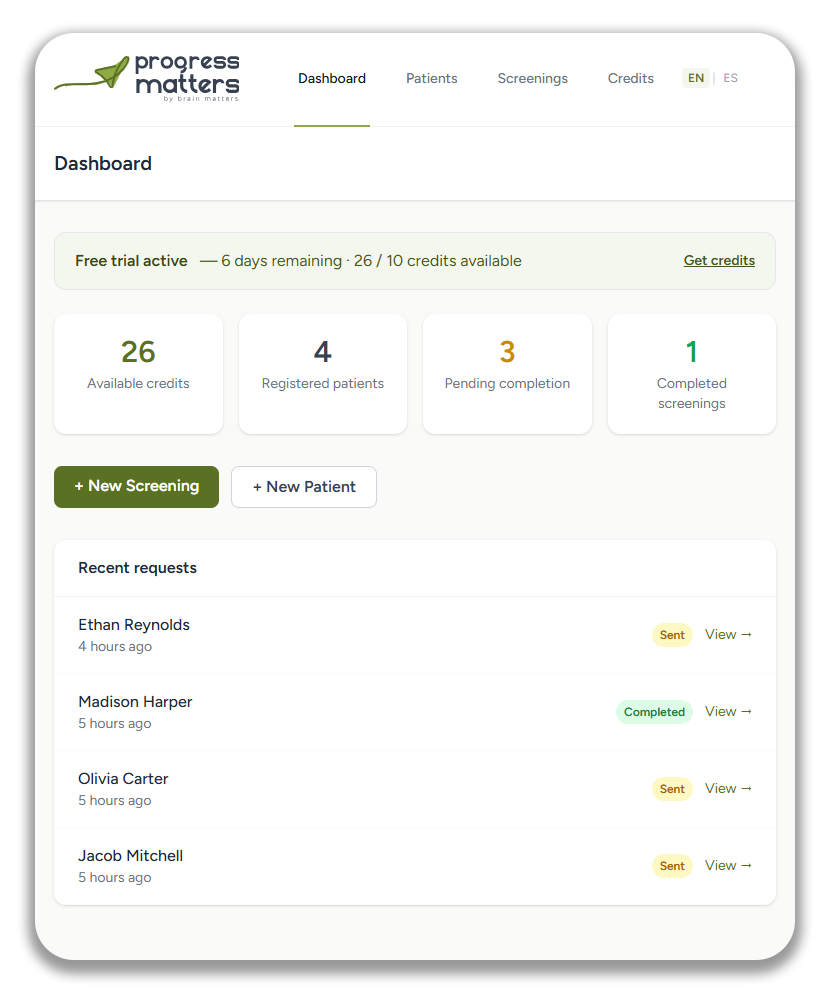This screenshot has width=830, height=997.
Task: Go to the Patients tab
Action: [x=432, y=78]
